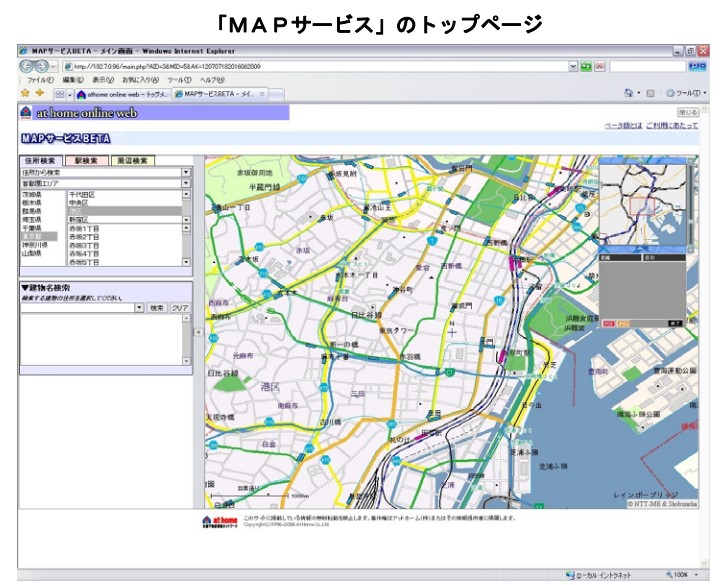Open the 編集 menu
The image size is (723, 585).
pyautogui.click(x=73, y=80)
